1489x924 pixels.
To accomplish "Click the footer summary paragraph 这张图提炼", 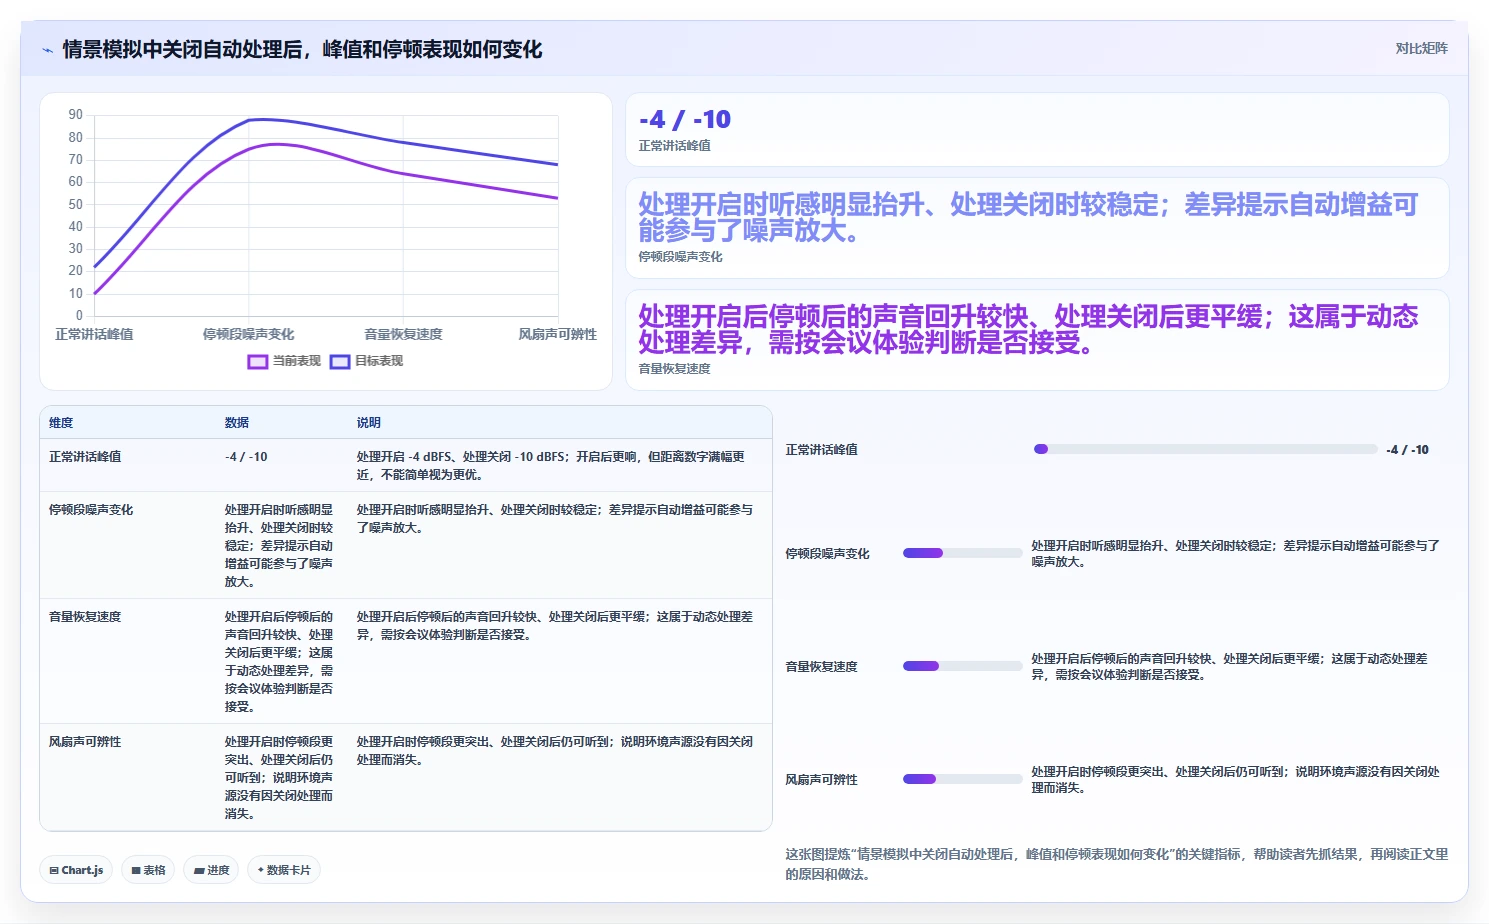I will (x=1117, y=864).
